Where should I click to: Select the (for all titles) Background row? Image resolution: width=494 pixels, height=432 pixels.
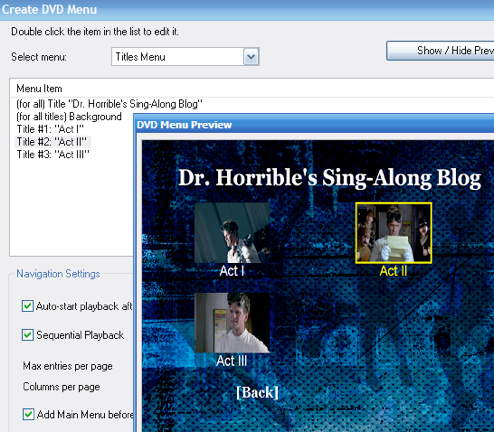point(69,117)
